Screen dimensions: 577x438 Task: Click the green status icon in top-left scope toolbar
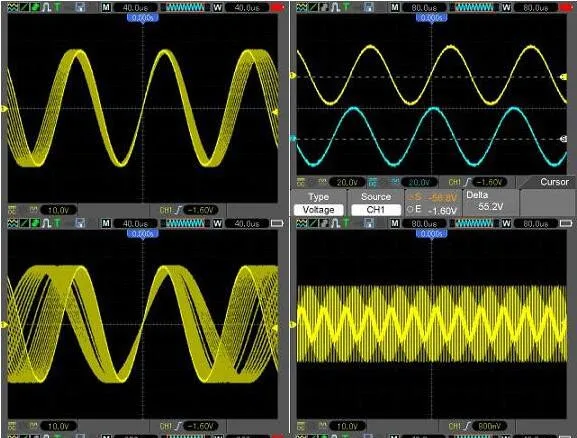(35, 7)
